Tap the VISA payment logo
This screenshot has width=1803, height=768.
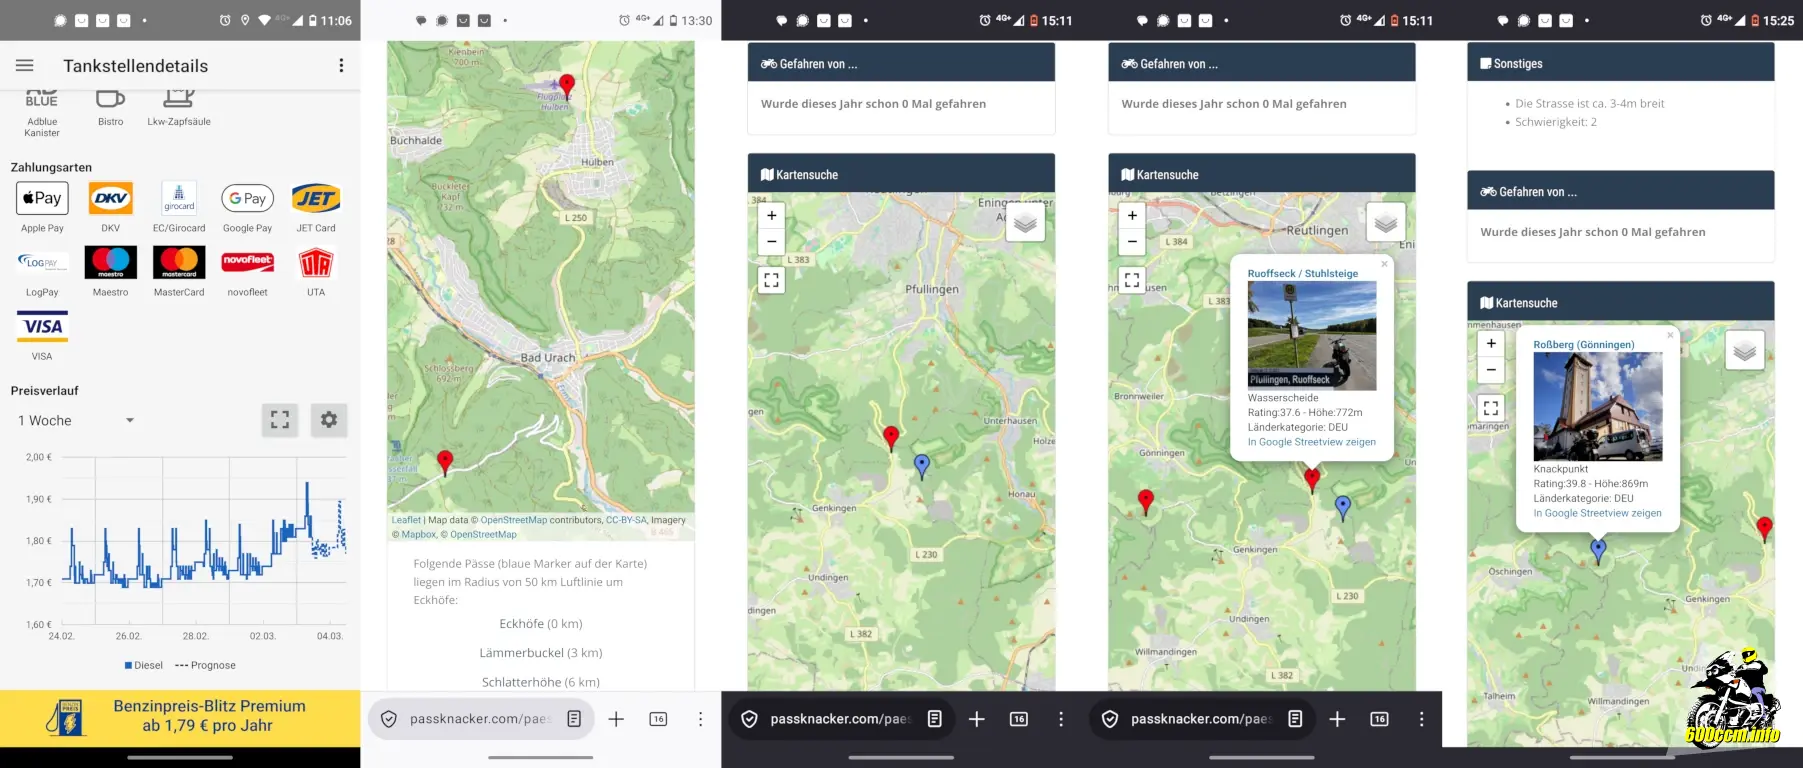(x=42, y=326)
